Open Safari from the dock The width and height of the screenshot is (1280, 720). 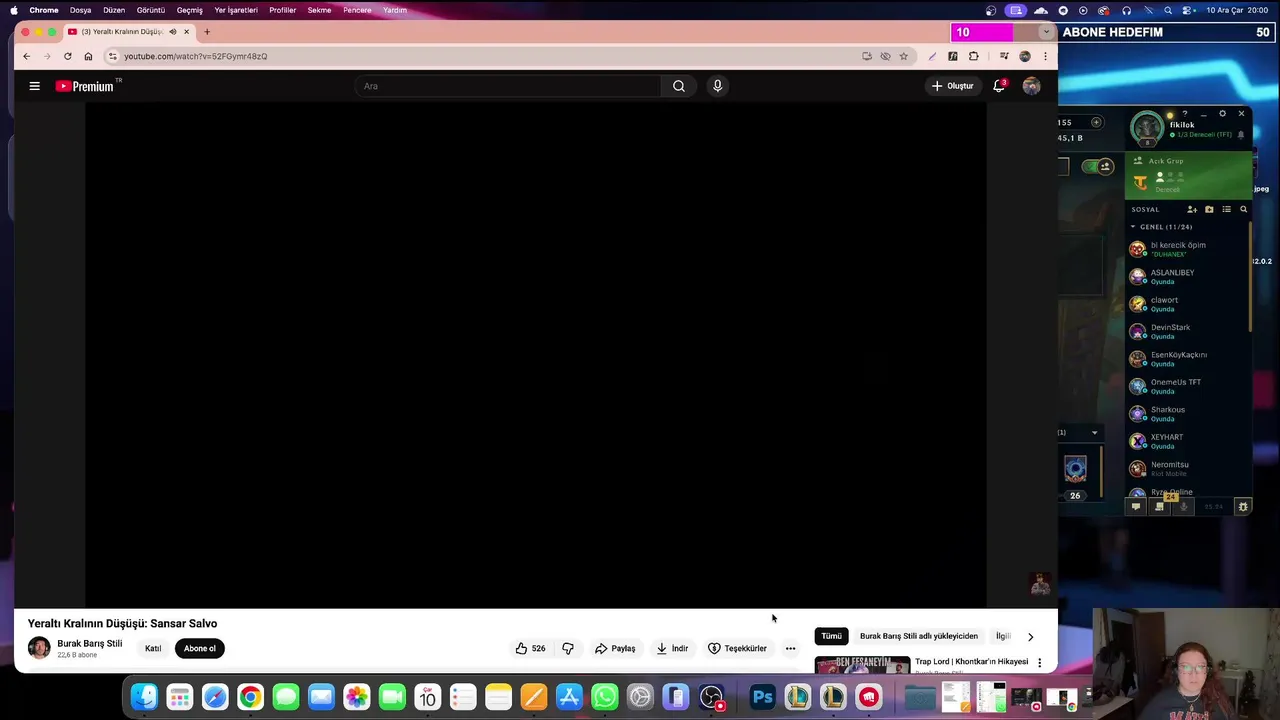(x=215, y=697)
